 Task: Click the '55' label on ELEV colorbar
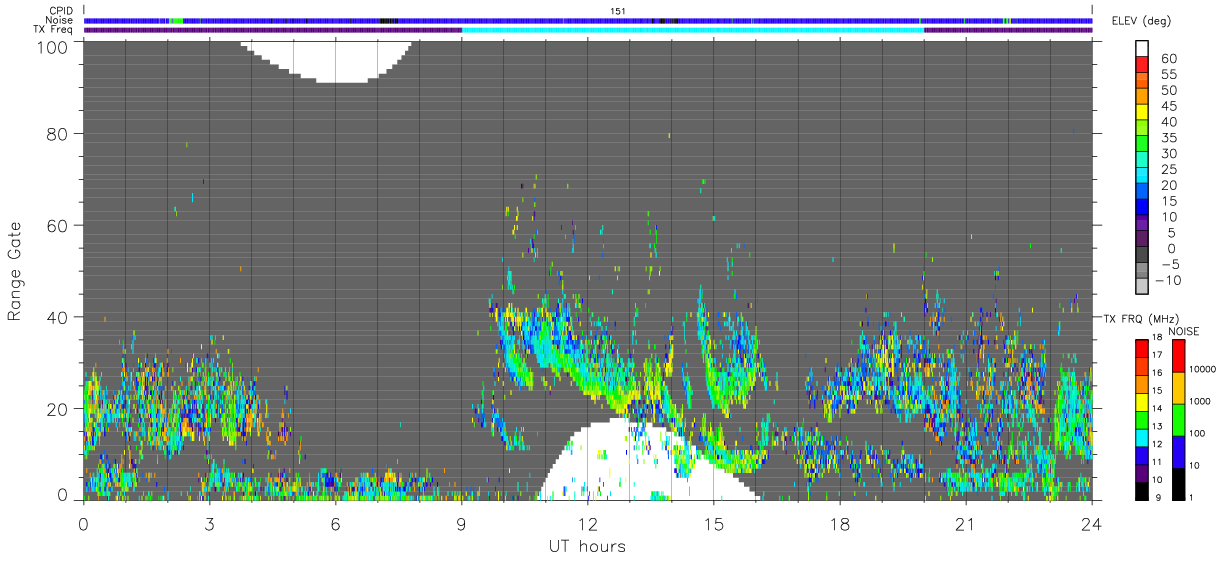click(x=1168, y=75)
